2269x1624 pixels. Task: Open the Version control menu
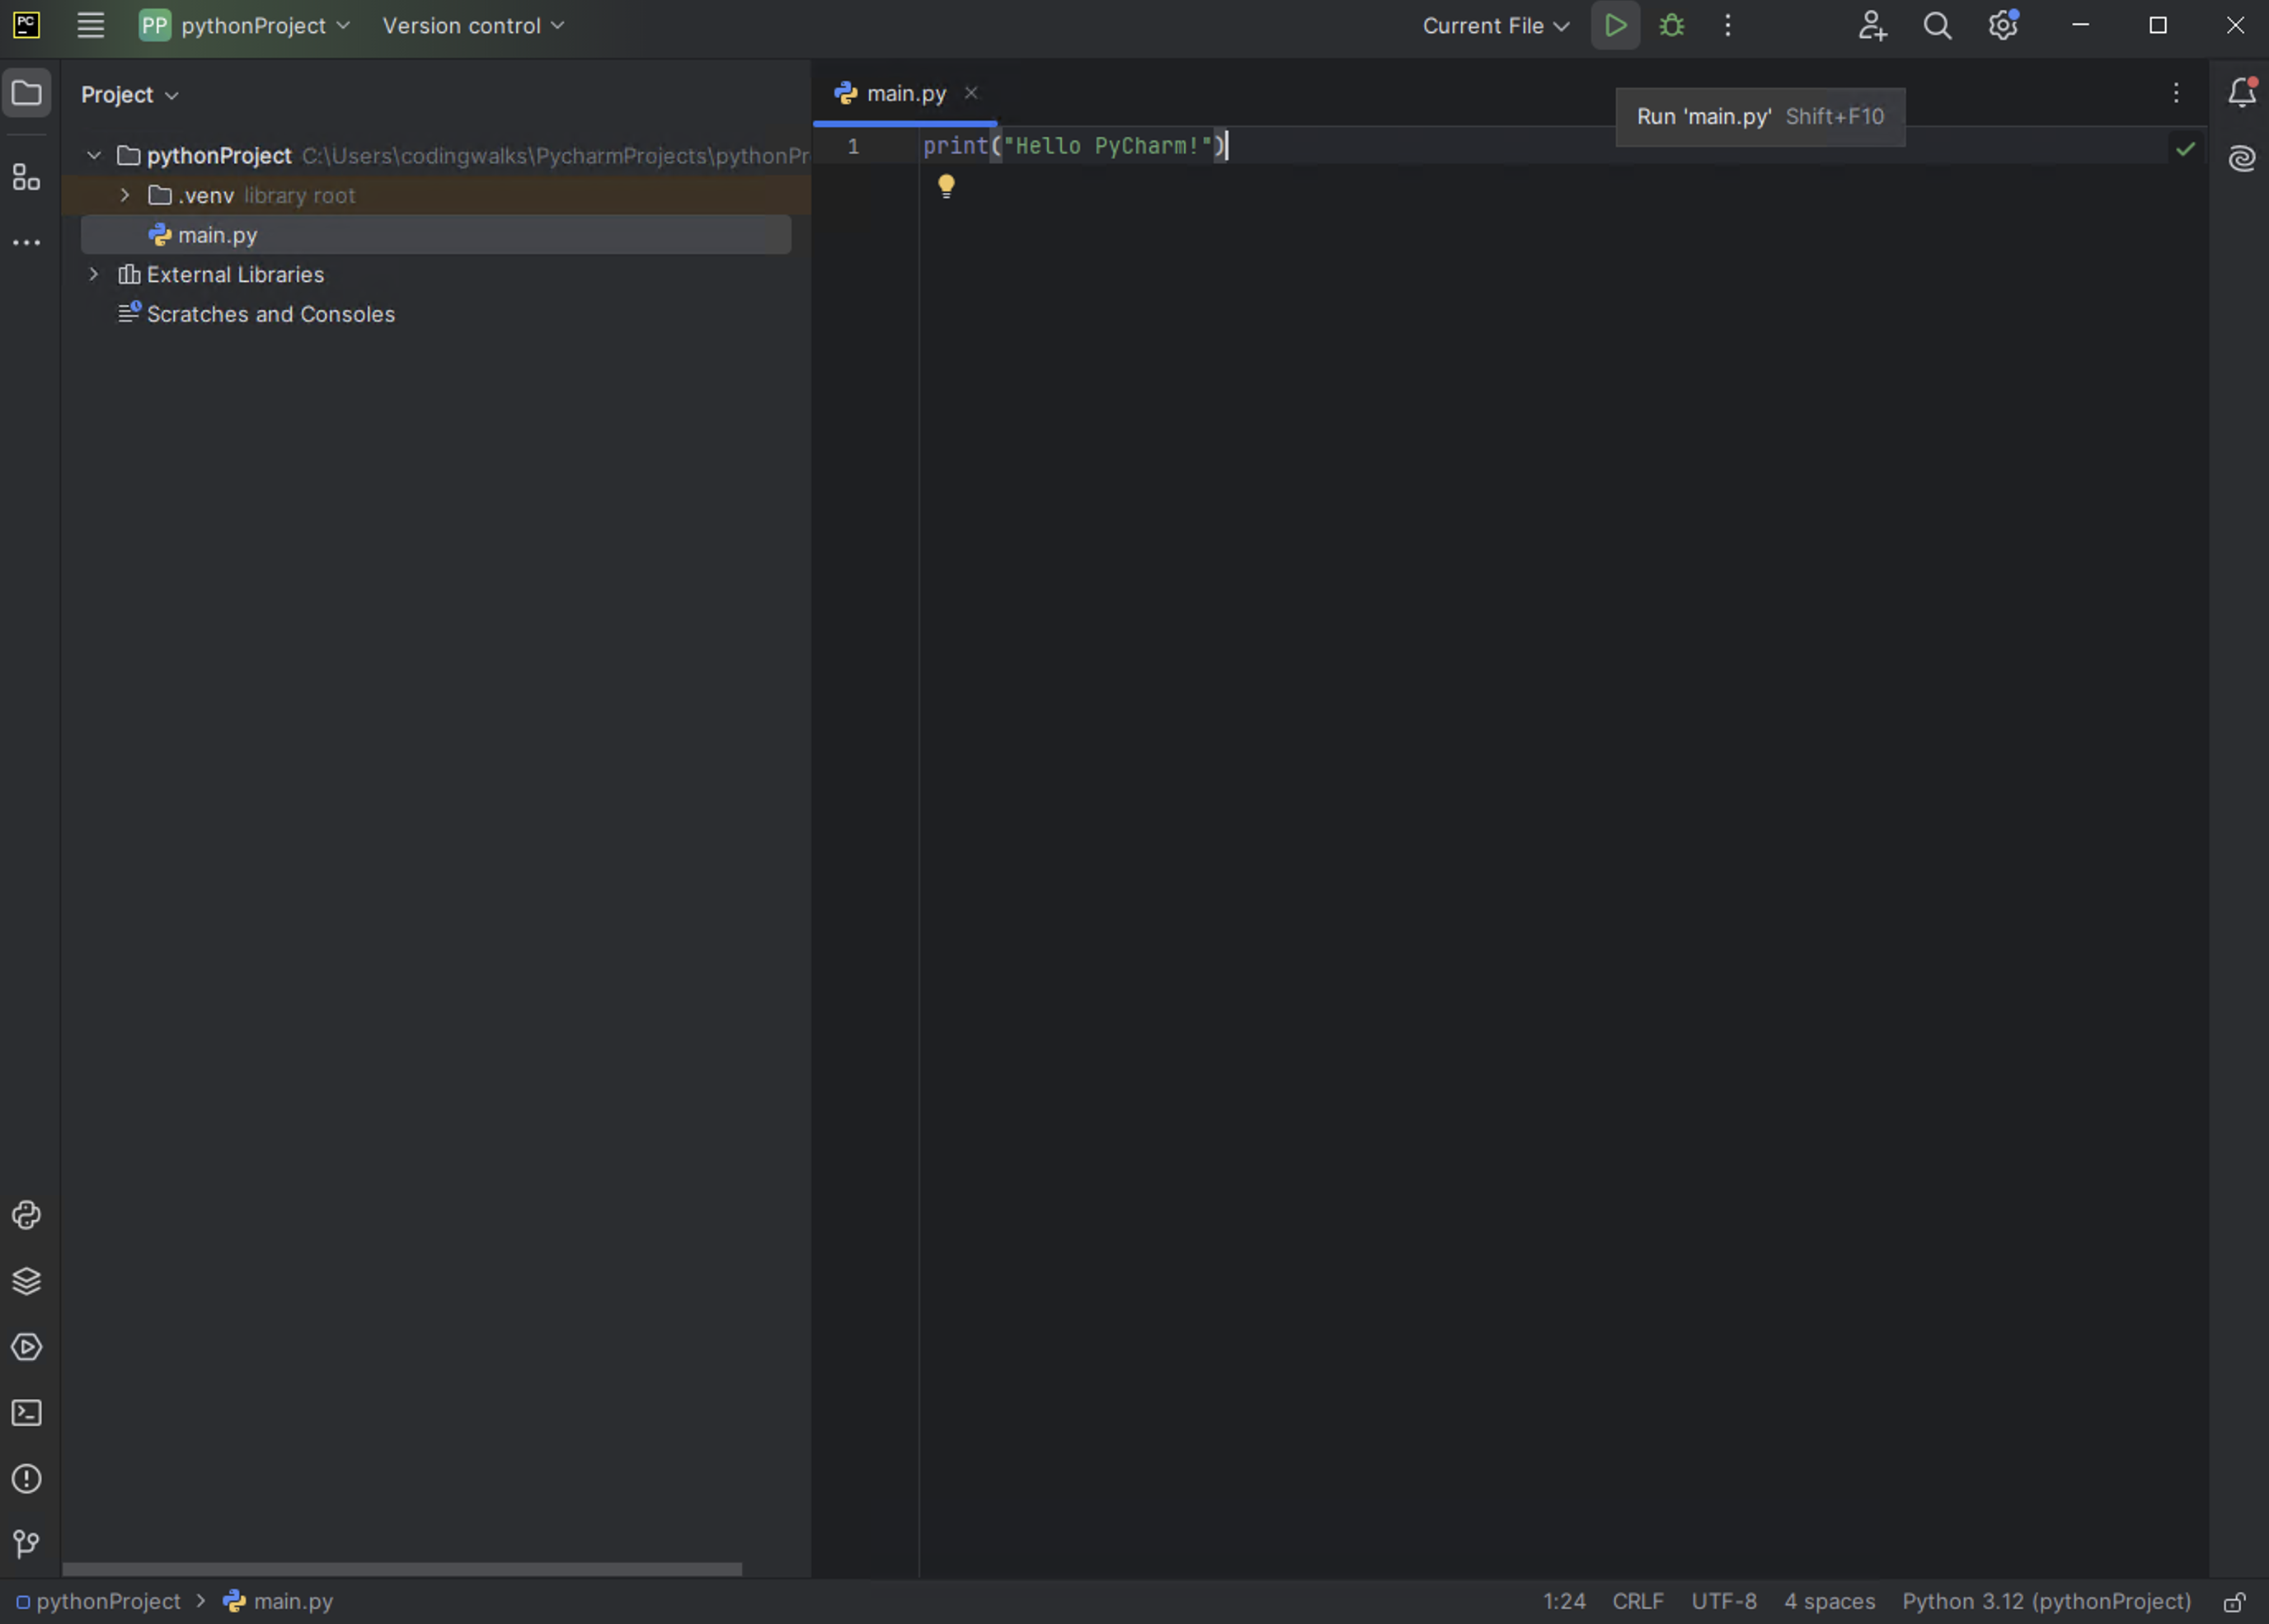[472, 26]
